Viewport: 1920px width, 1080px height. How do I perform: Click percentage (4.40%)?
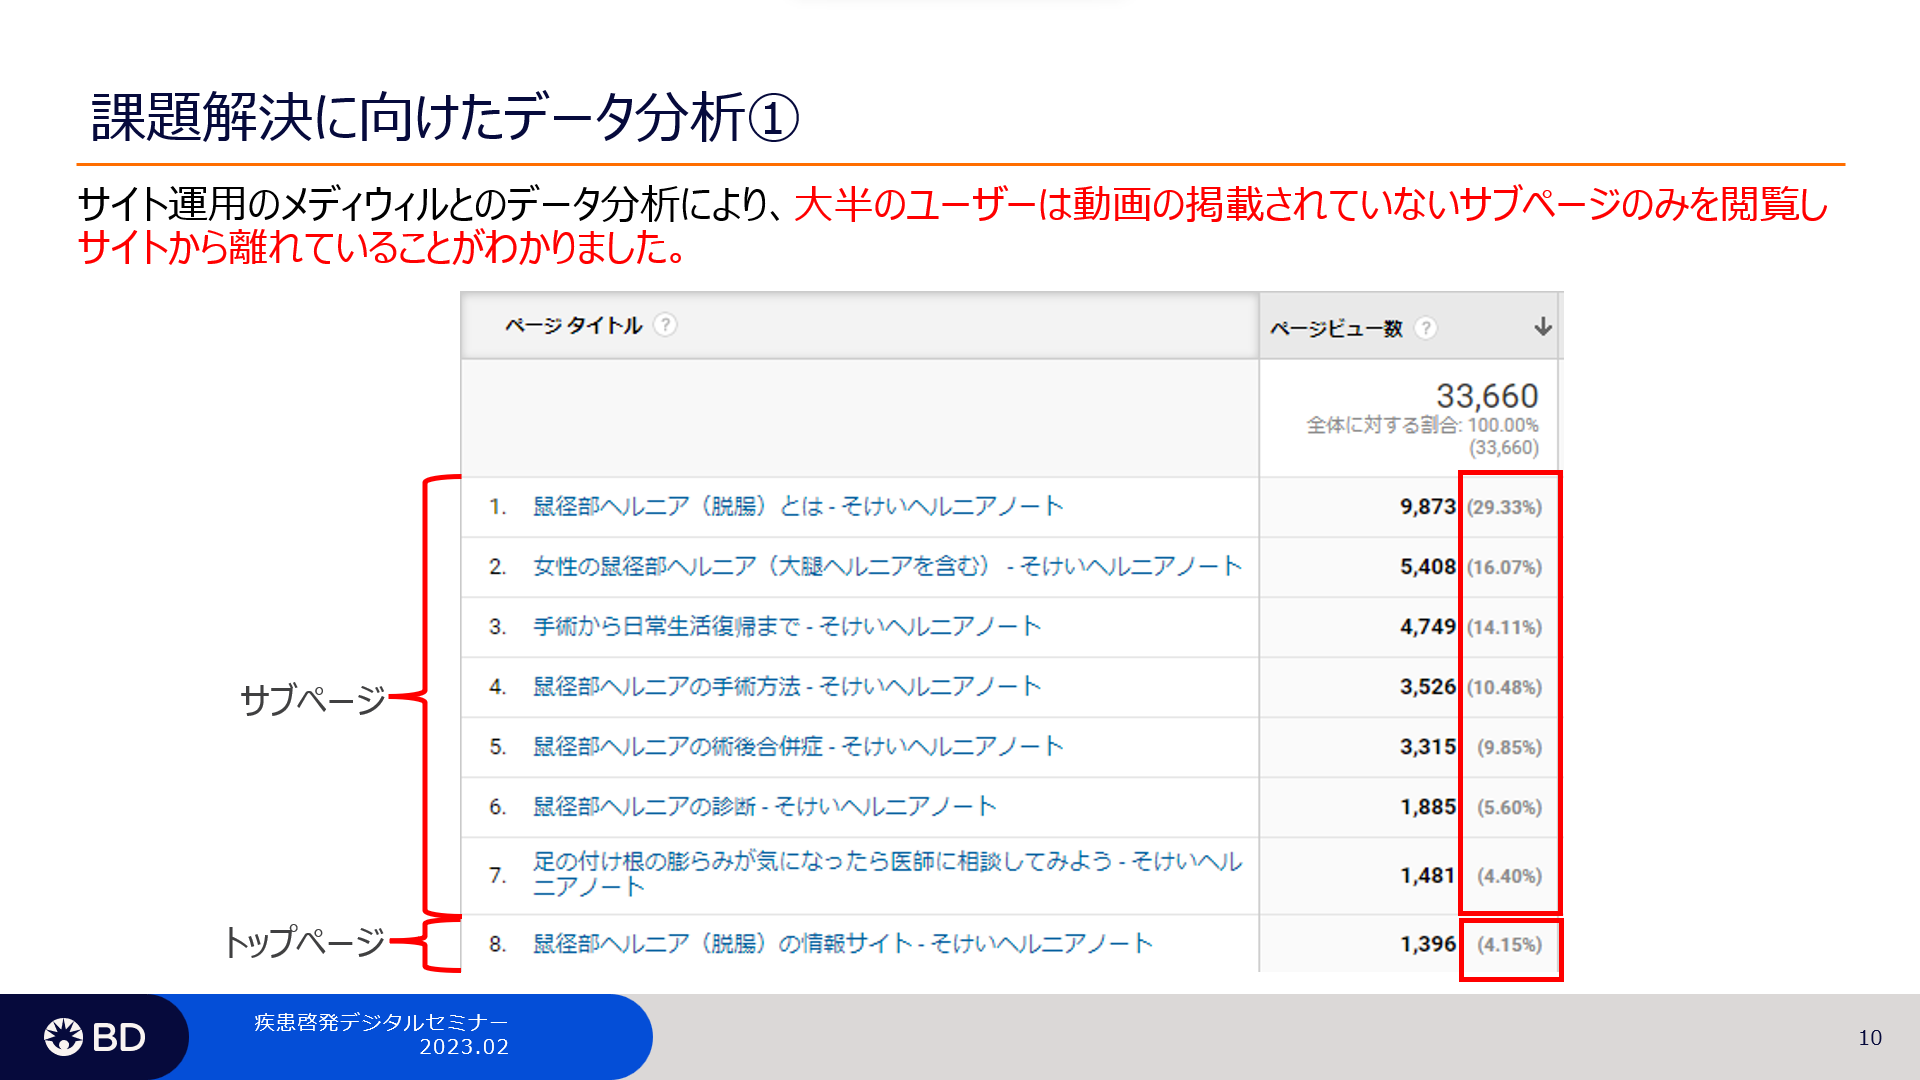[x=1509, y=876]
